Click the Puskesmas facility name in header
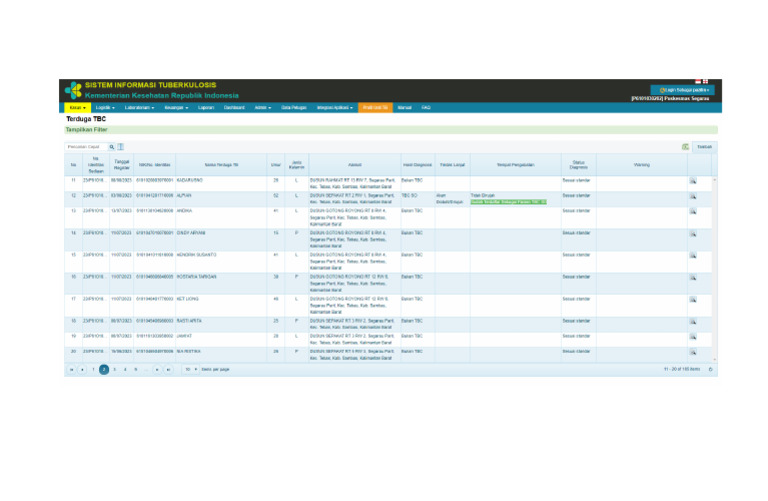 (x=670, y=98)
